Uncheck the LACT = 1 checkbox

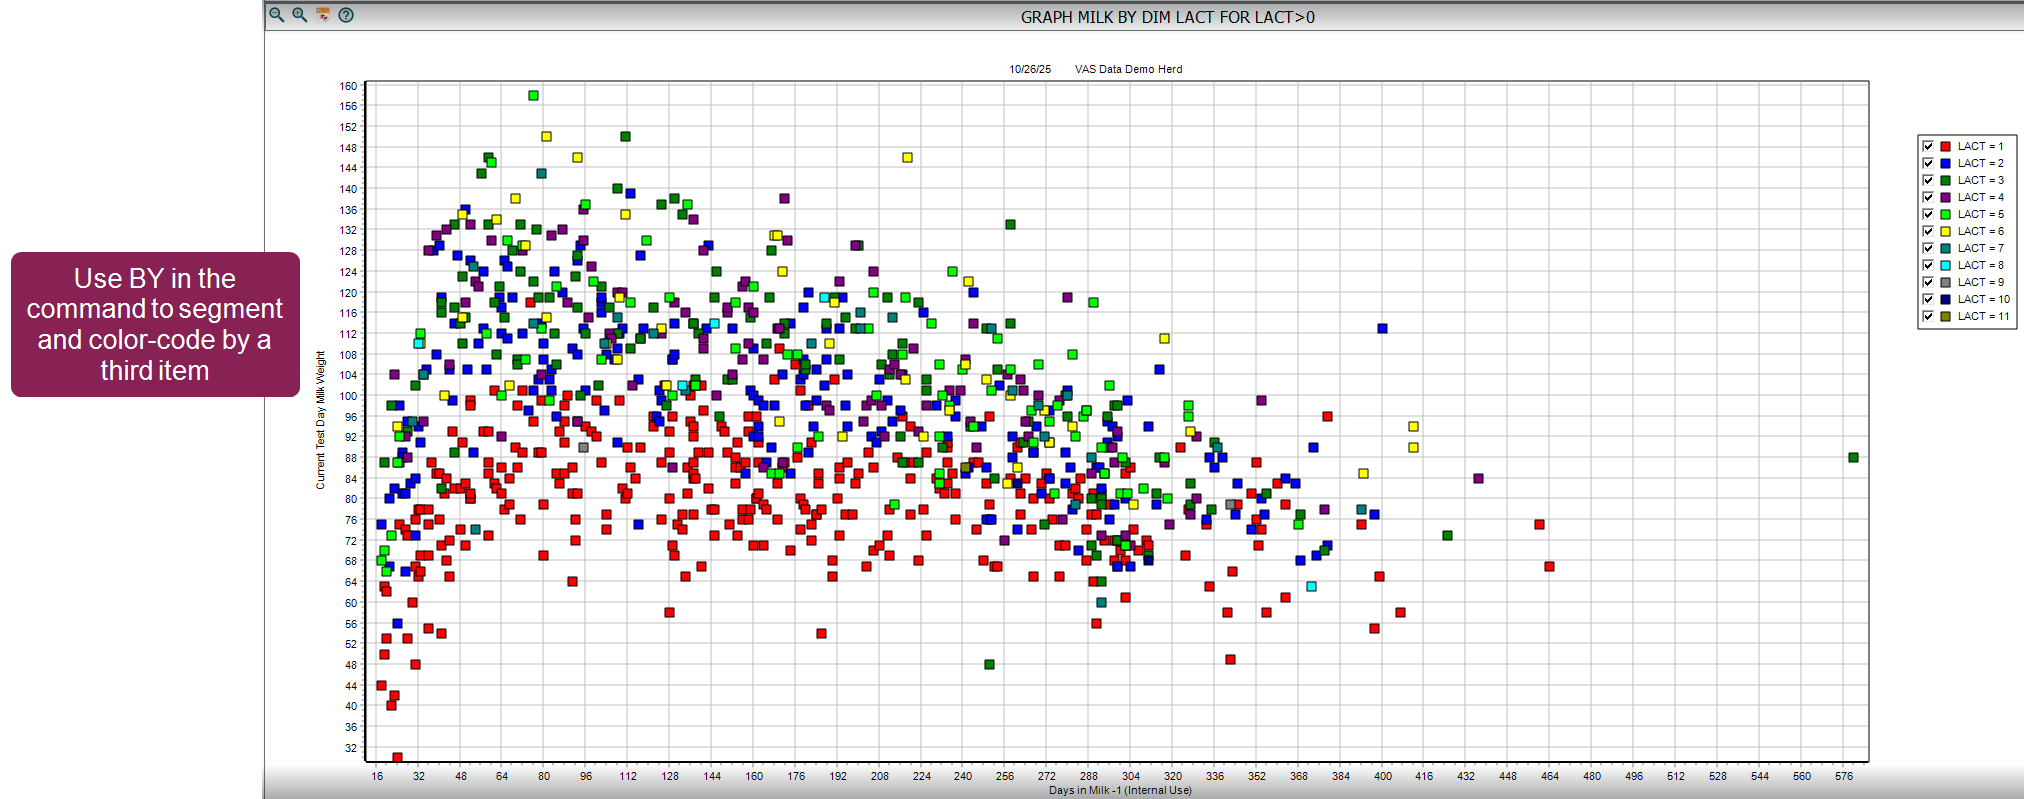point(1928,146)
